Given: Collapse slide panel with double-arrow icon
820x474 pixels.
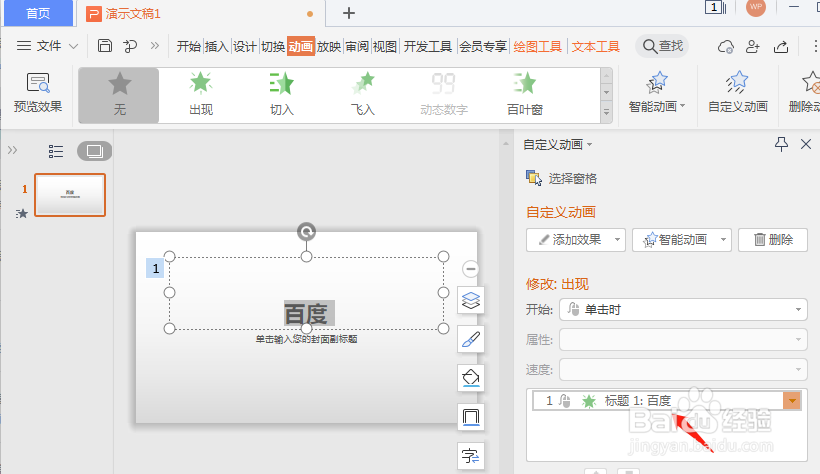Looking at the screenshot, I should (12, 151).
